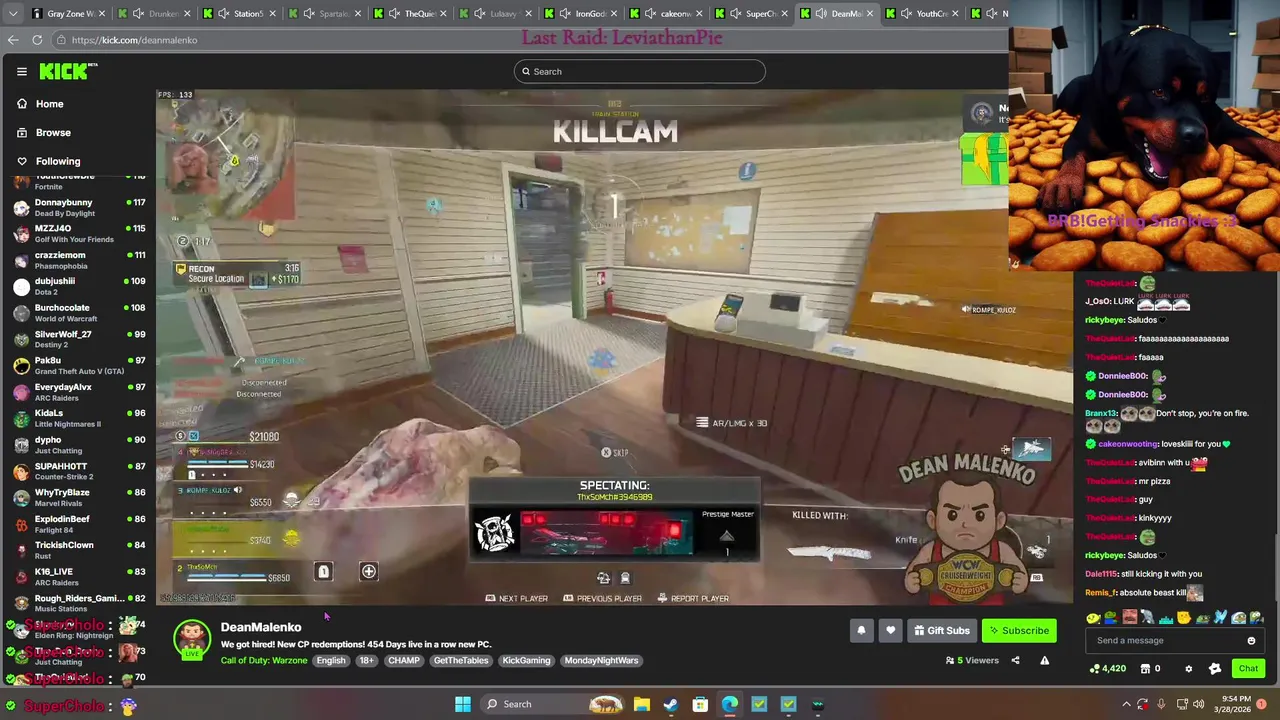Open chat settings gear icon

tap(1188, 669)
